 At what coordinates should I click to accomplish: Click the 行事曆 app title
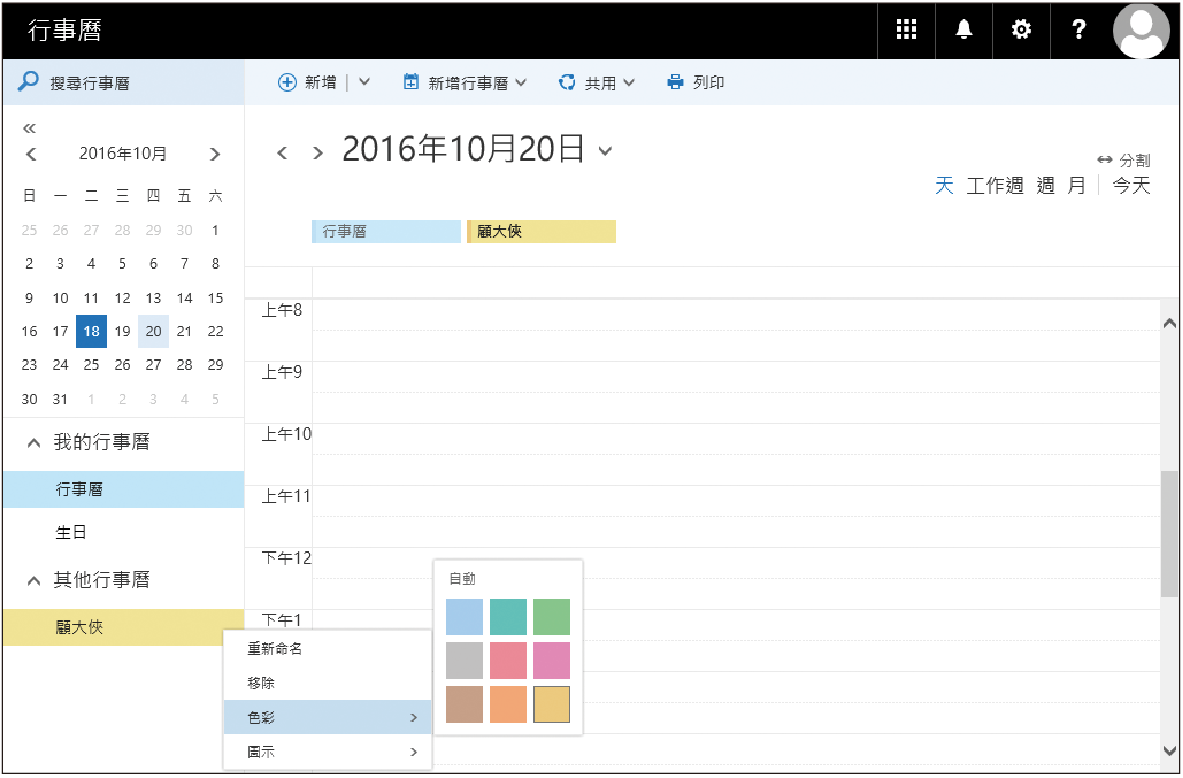point(65,31)
